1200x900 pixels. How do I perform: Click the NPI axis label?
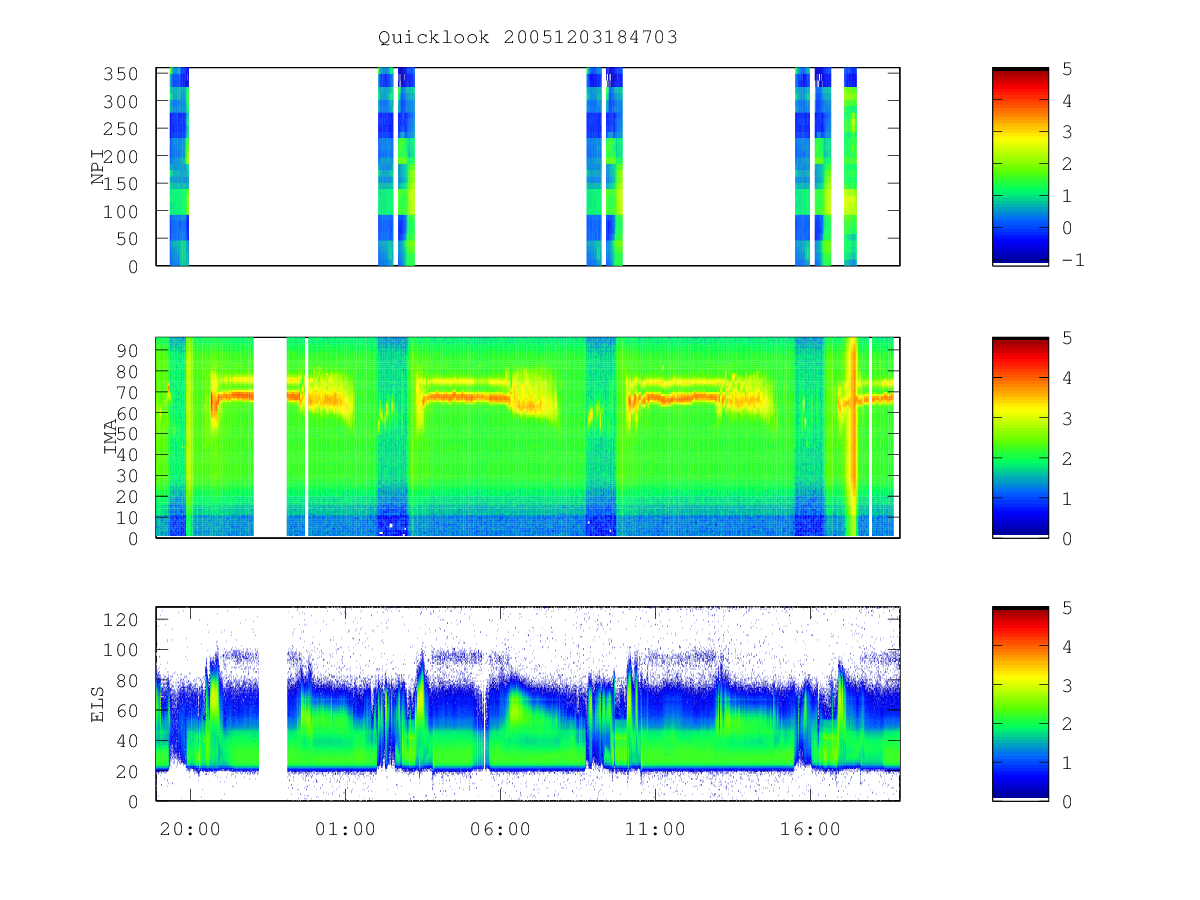click(99, 166)
